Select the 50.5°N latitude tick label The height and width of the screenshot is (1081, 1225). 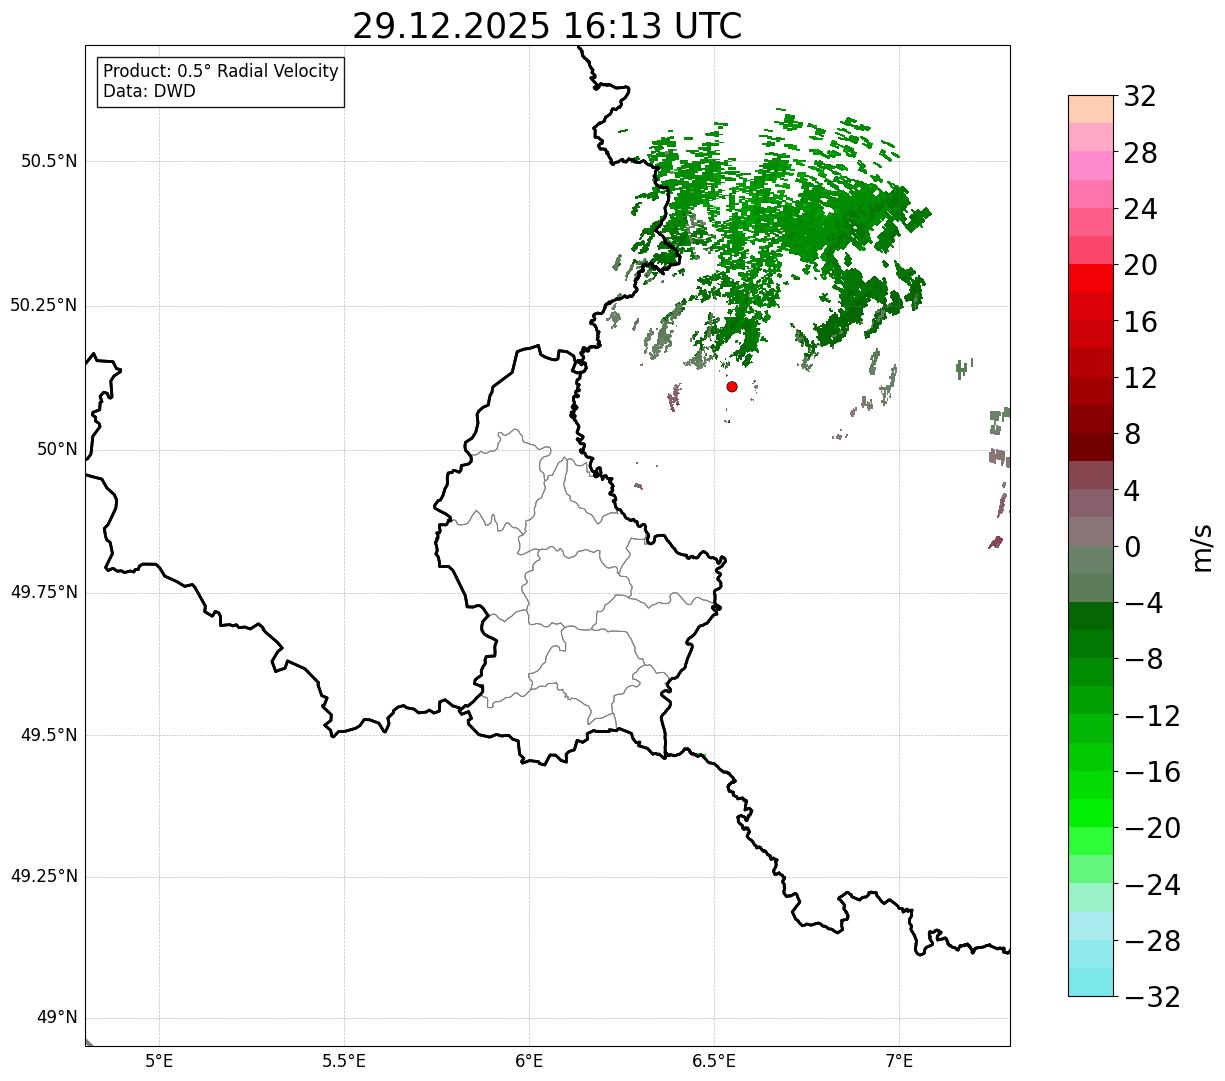pos(49,161)
